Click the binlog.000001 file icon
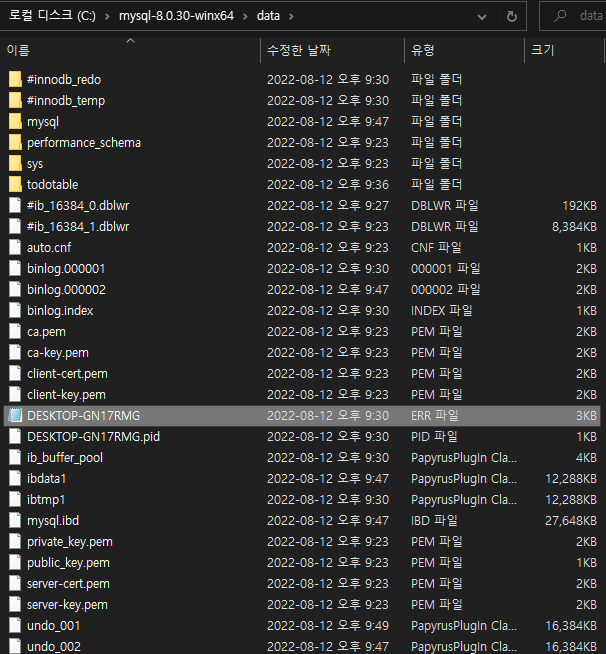Screen dimensions: 606x654 15,268
